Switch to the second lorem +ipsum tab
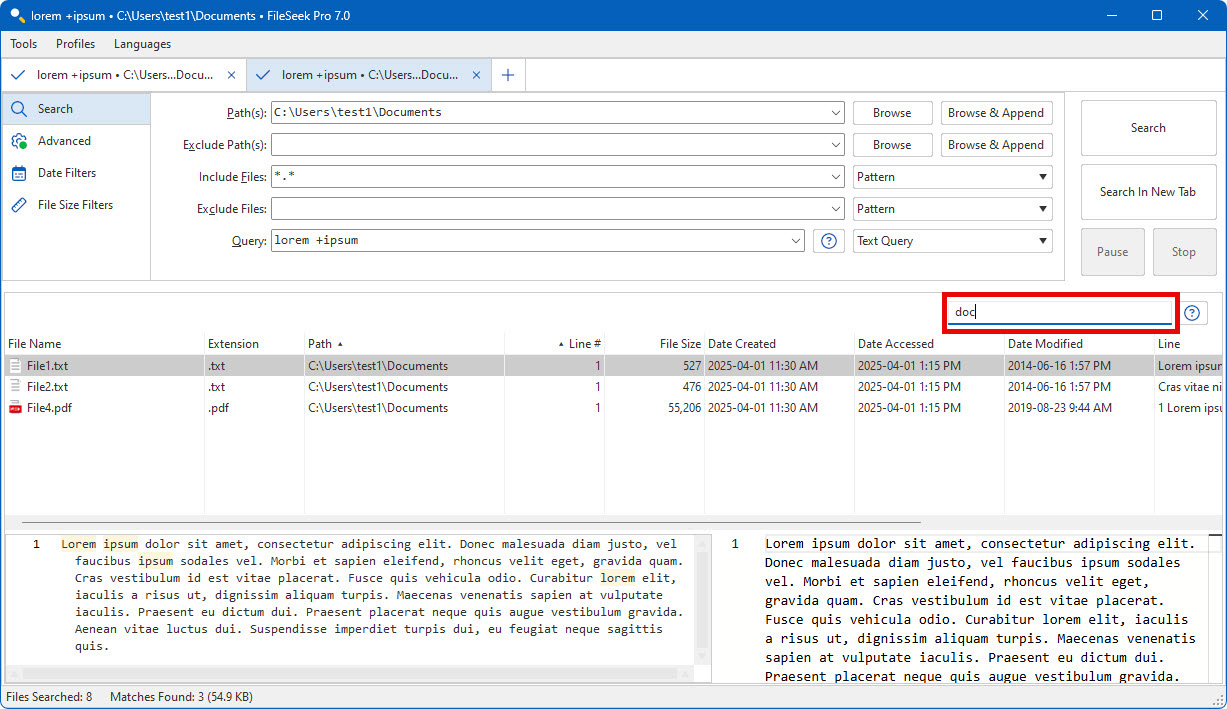Viewport: 1227px width, 709px height. 368,75
